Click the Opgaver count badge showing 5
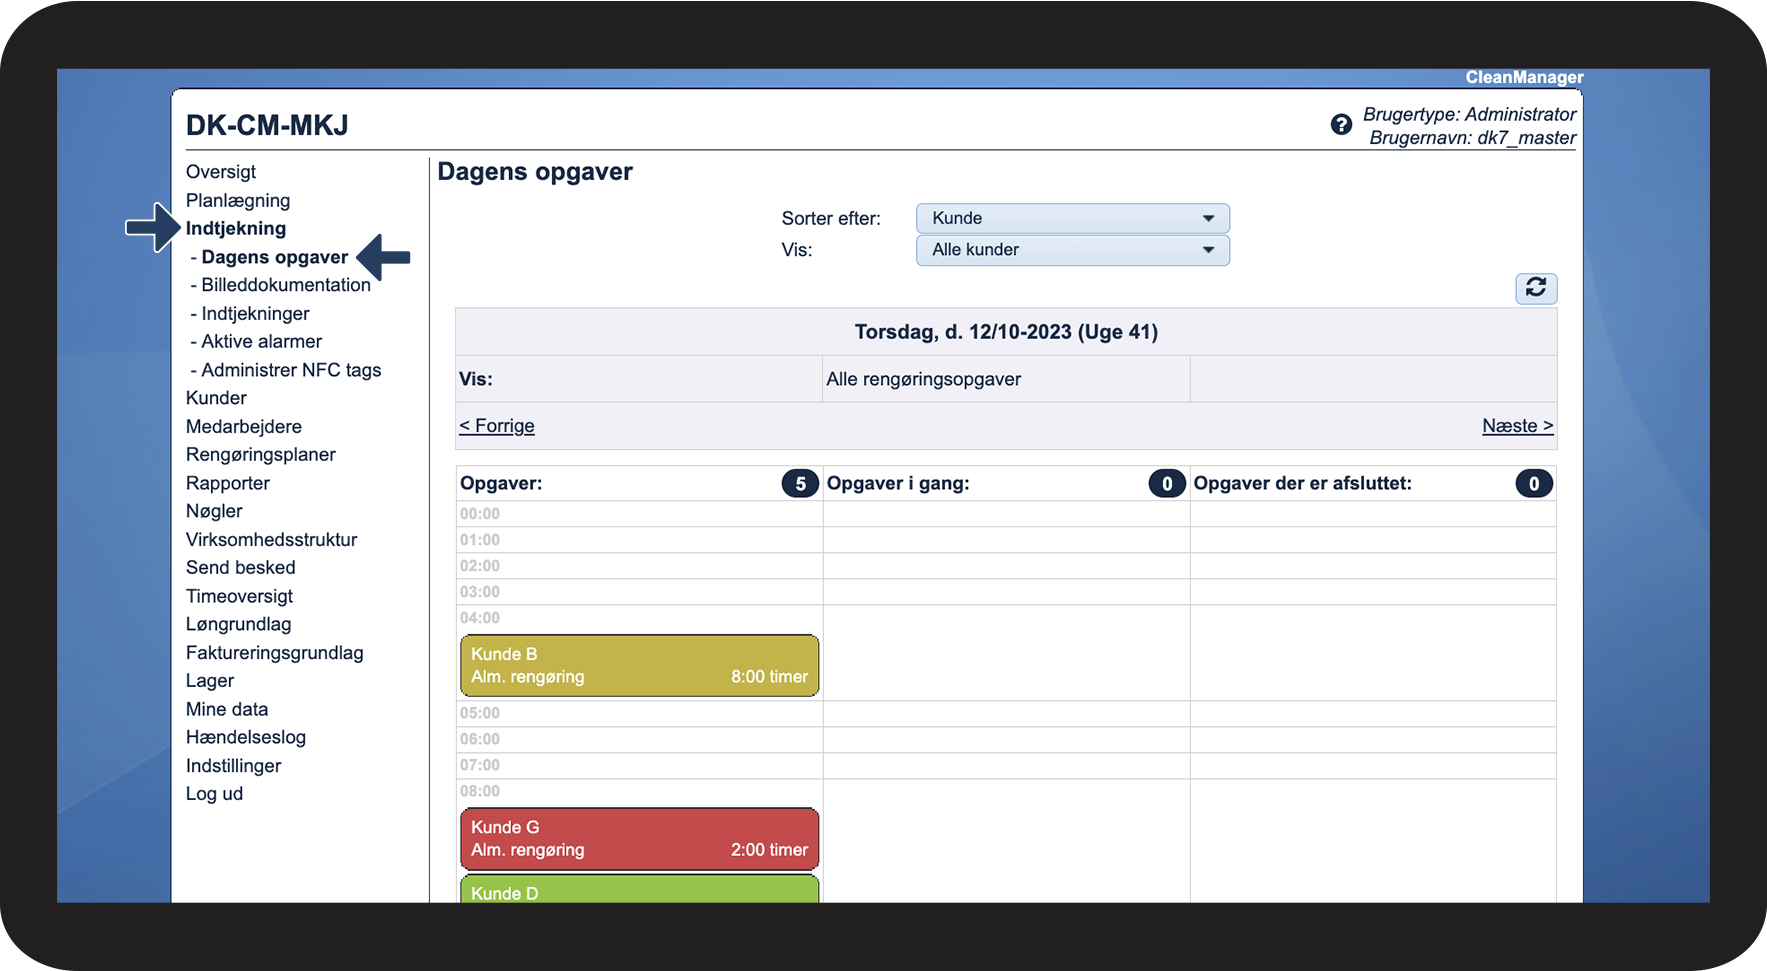 799,484
